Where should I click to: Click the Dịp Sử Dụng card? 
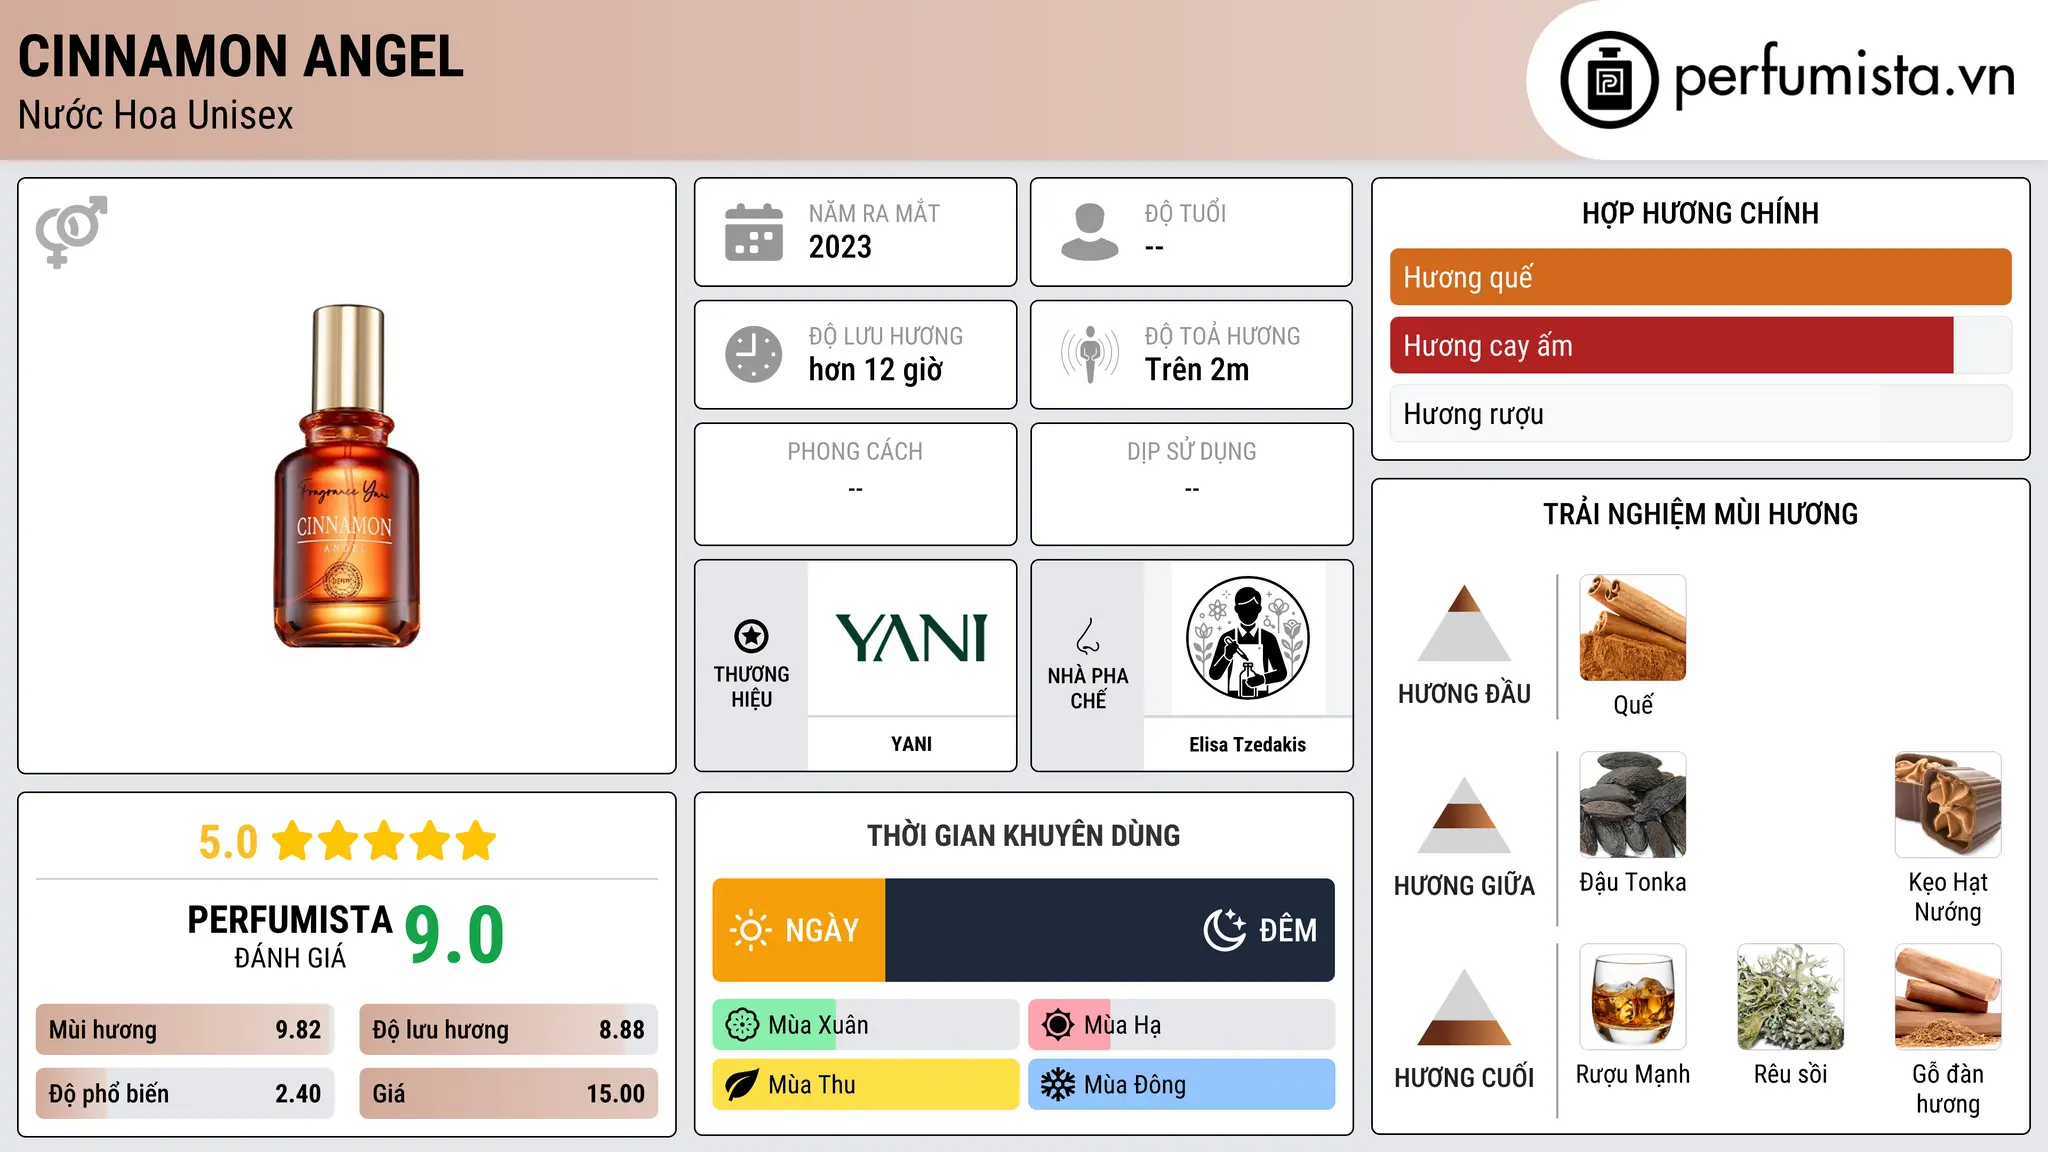click(1192, 484)
